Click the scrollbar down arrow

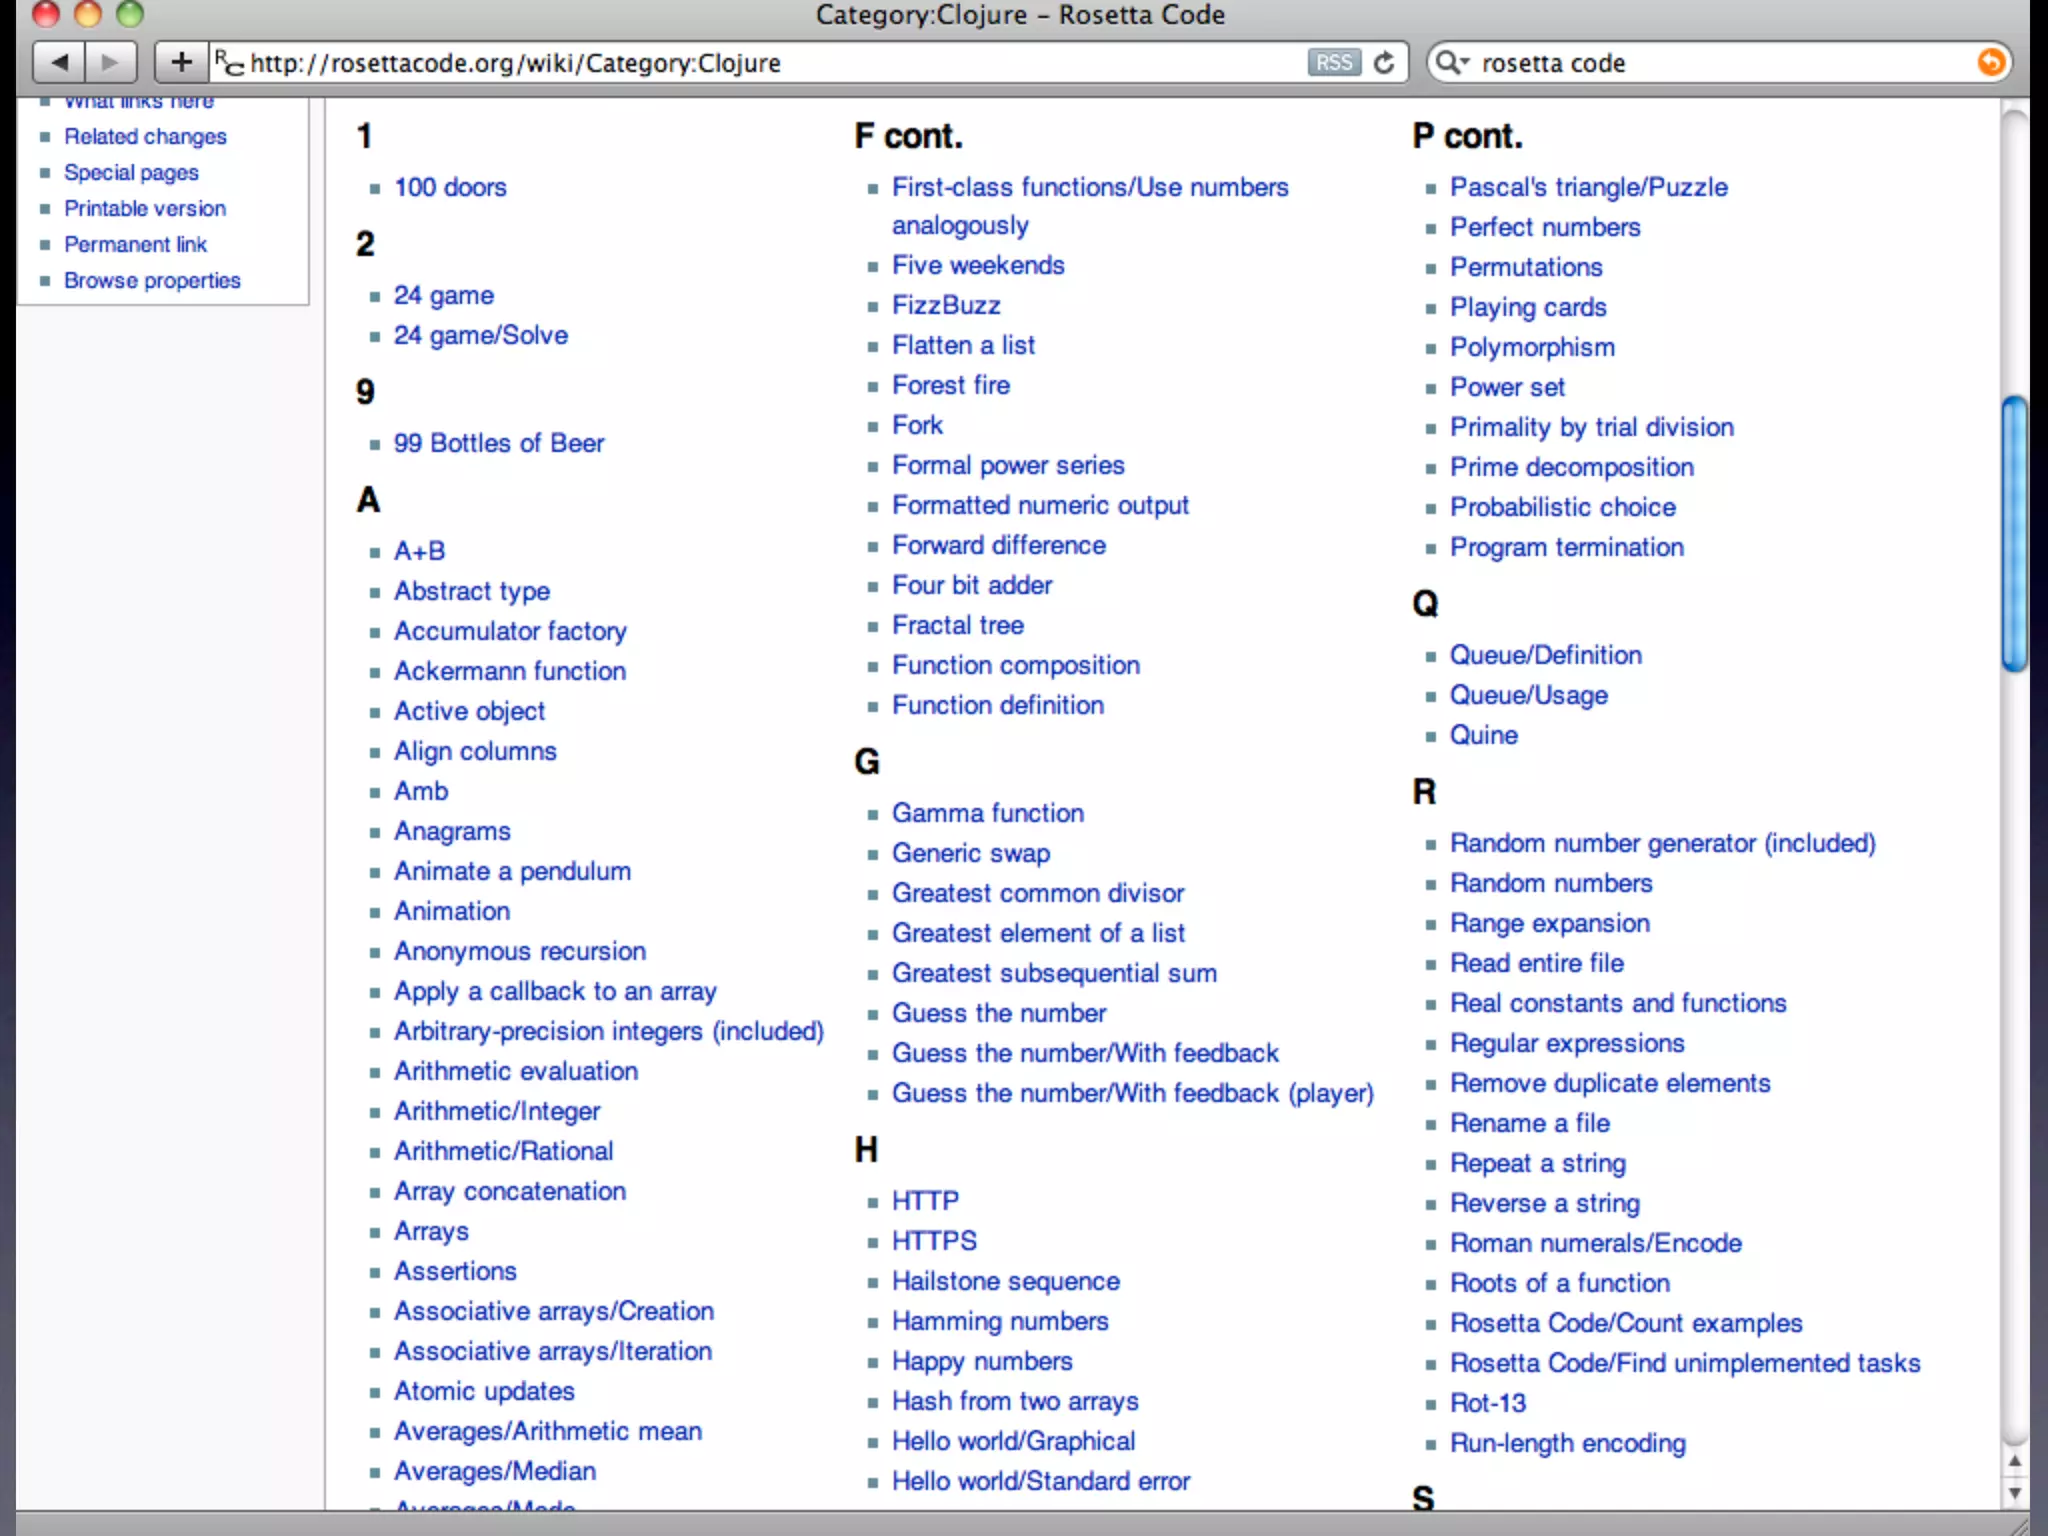(2015, 1493)
